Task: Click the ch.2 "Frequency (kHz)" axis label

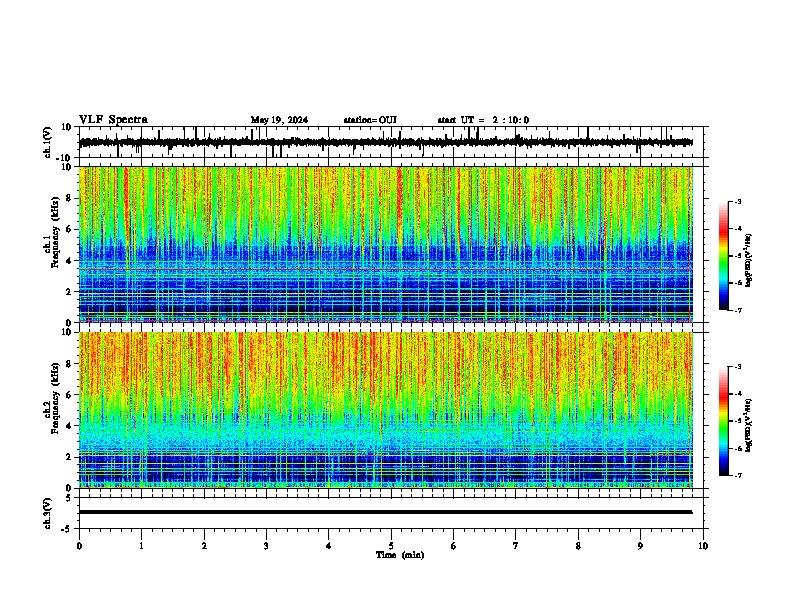Action: click(55, 398)
